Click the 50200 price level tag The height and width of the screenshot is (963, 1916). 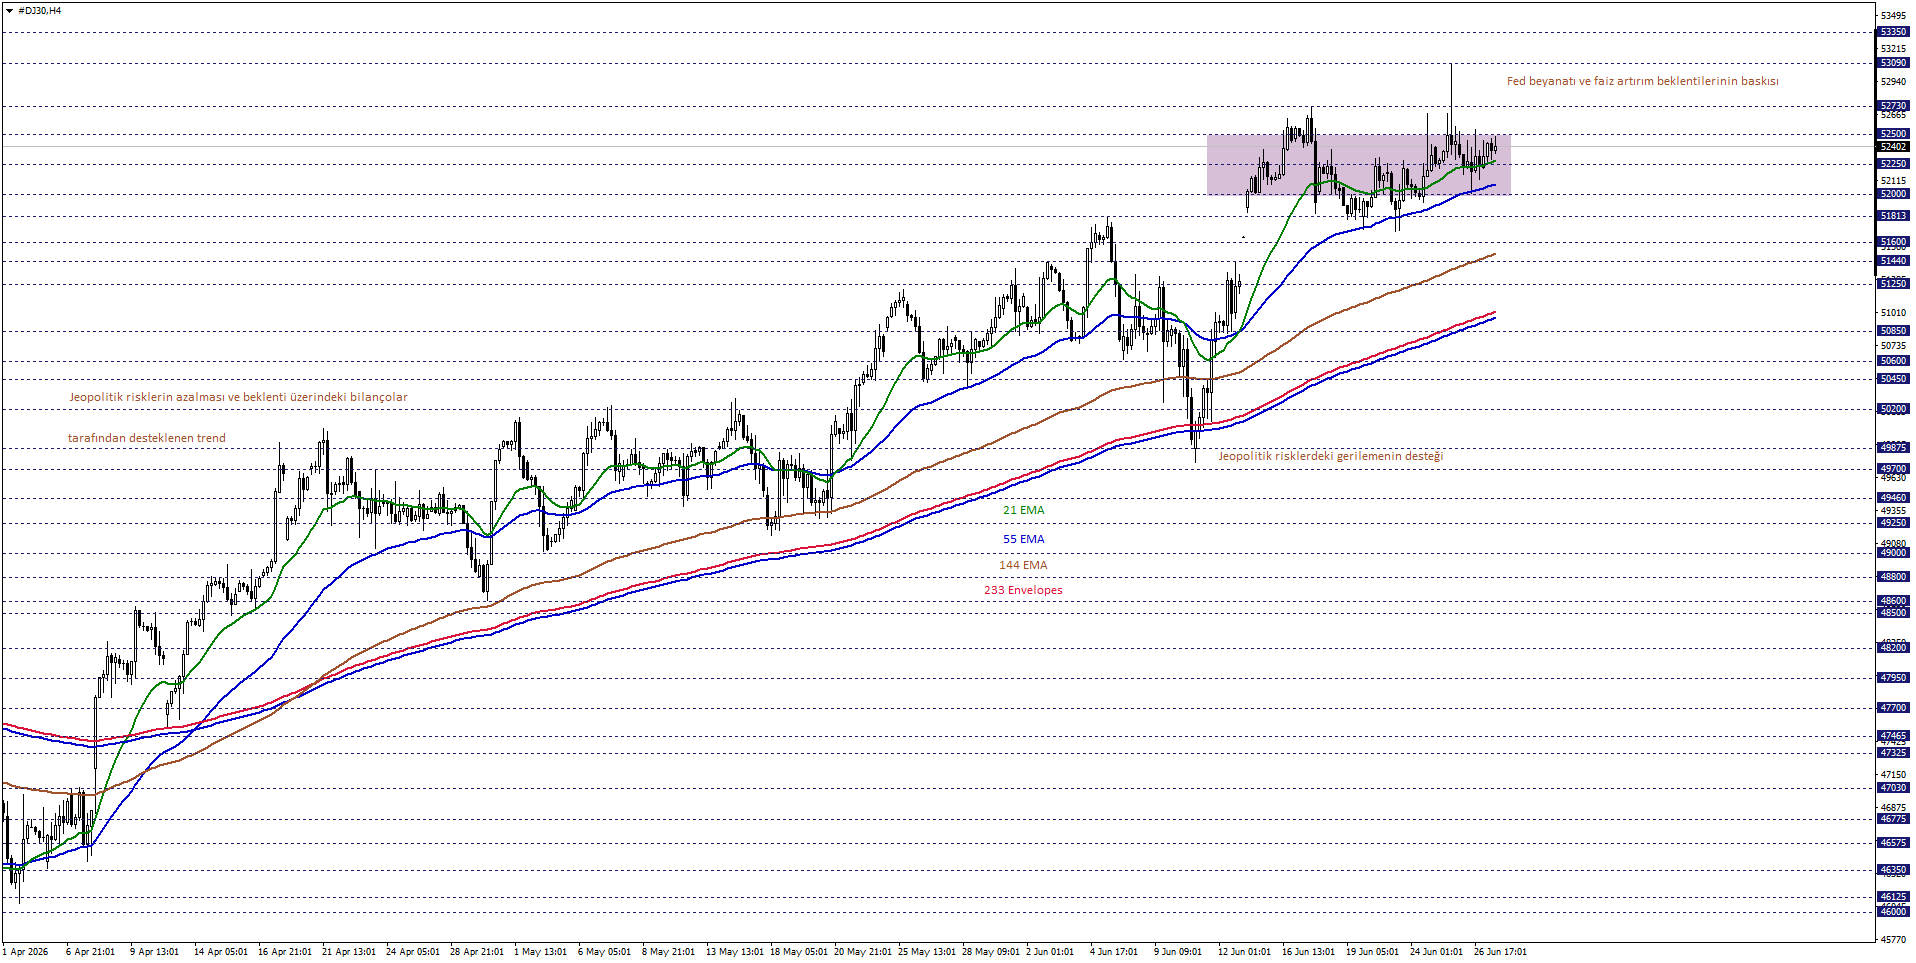click(1893, 409)
